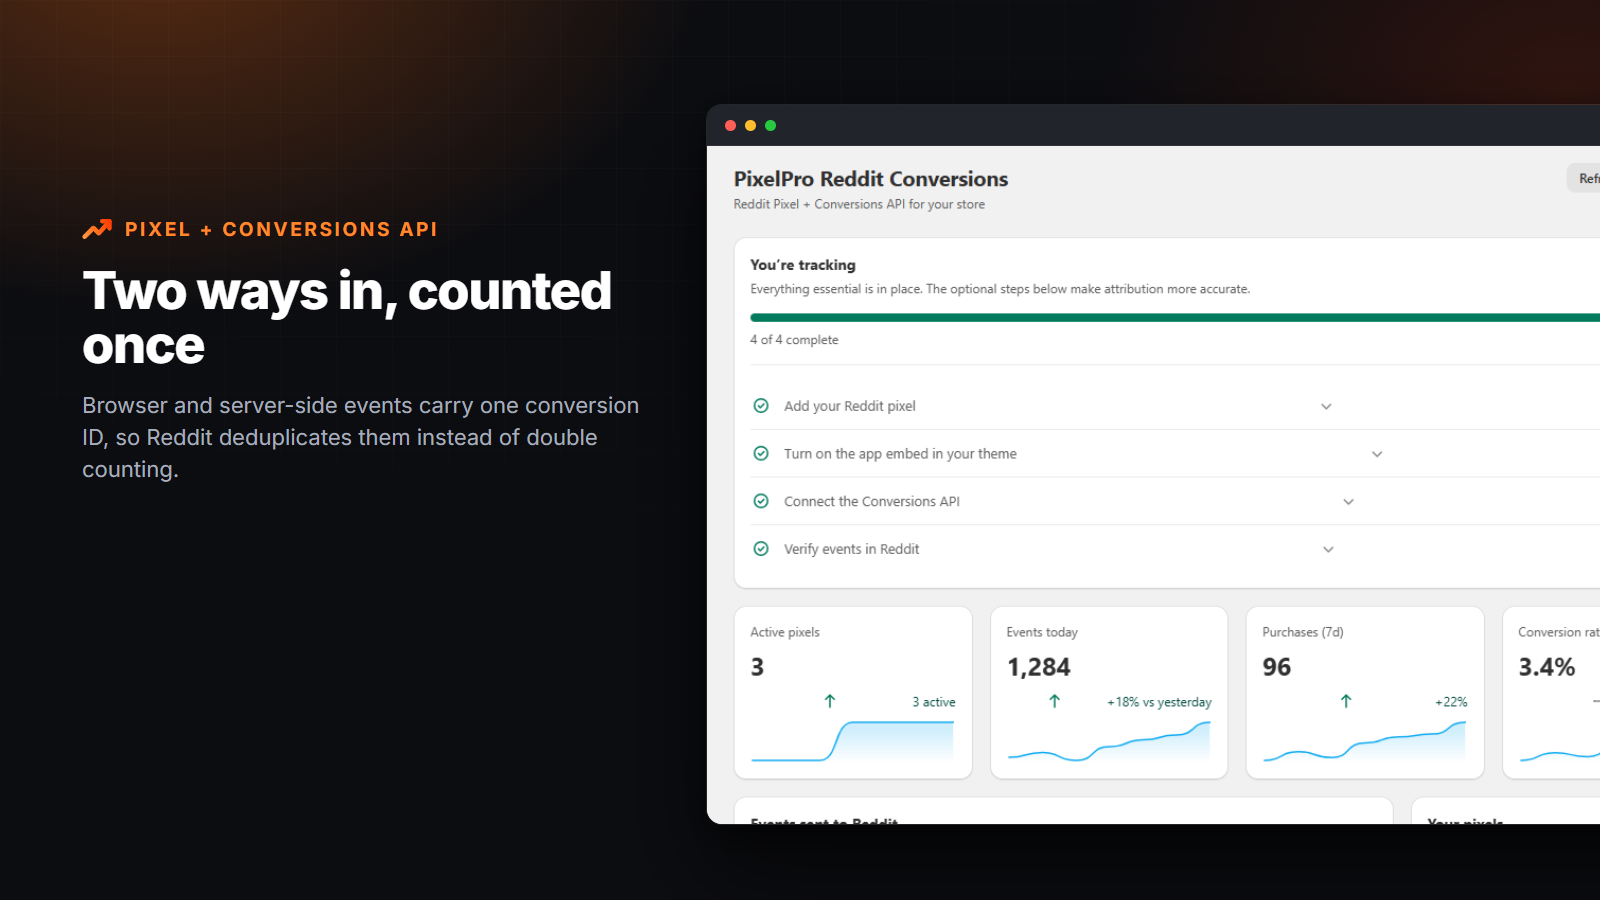This screenshot has width=1600, height=900.
Task: Click the Active pixels card label
Action: (785, 632)
